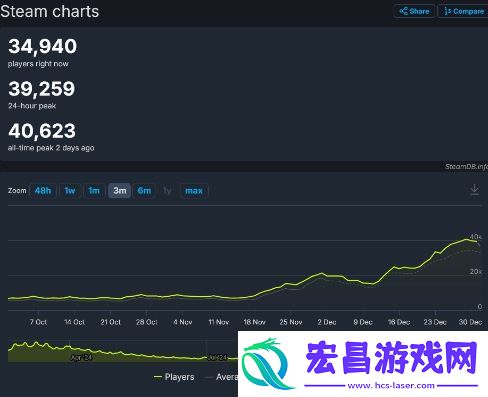
Task: Click the 0 y-axis label
Action: (479, 306)
